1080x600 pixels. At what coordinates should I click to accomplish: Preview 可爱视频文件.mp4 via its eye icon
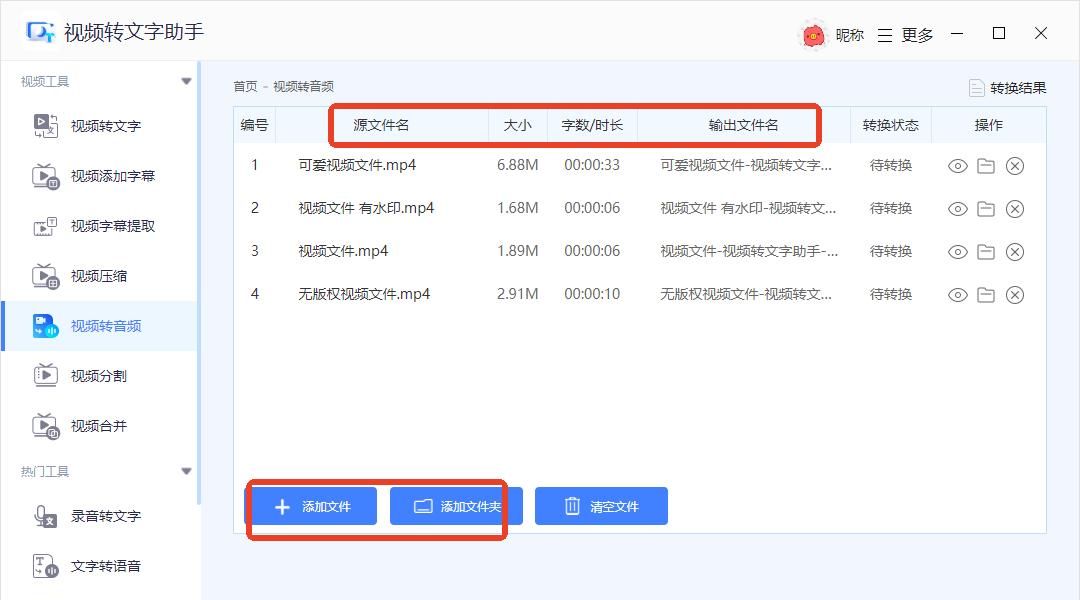point(957,166)
